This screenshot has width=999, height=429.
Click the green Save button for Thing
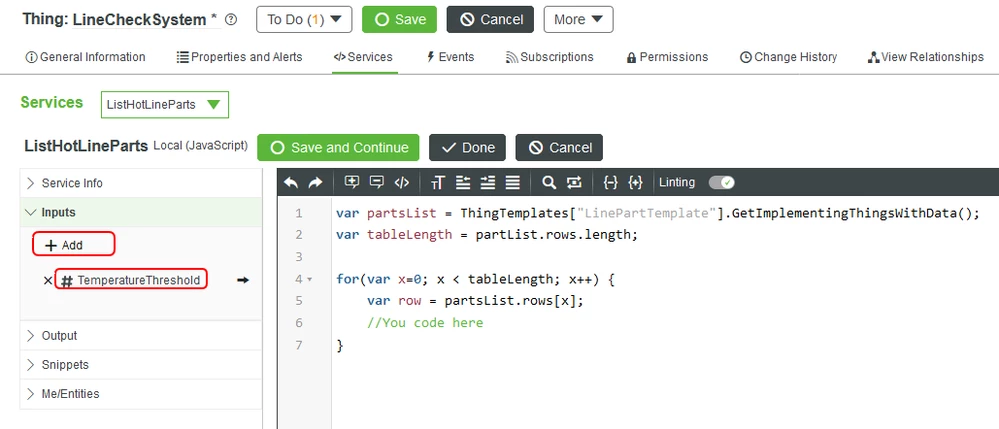tap(399, 20)
